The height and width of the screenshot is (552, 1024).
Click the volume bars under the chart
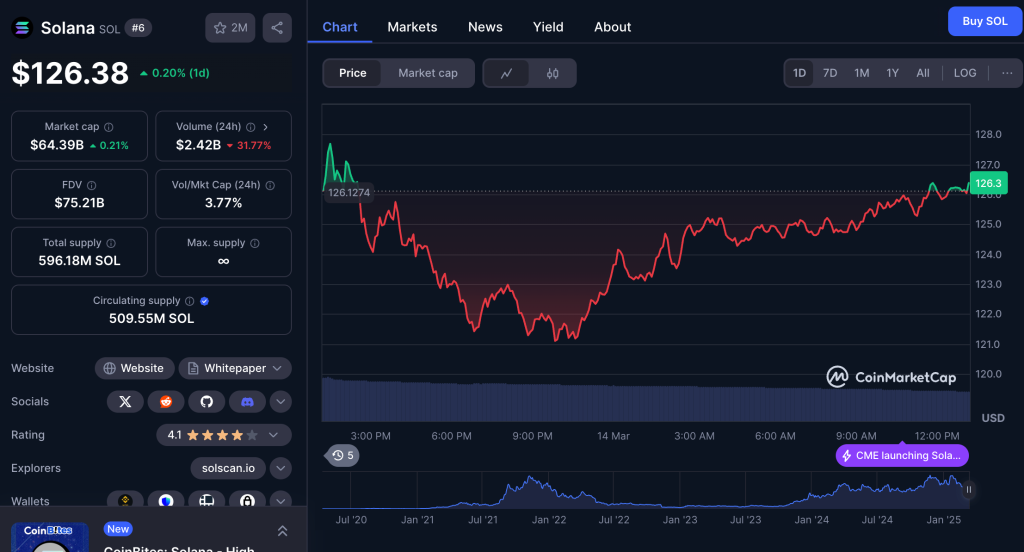(x=646, y=400)
